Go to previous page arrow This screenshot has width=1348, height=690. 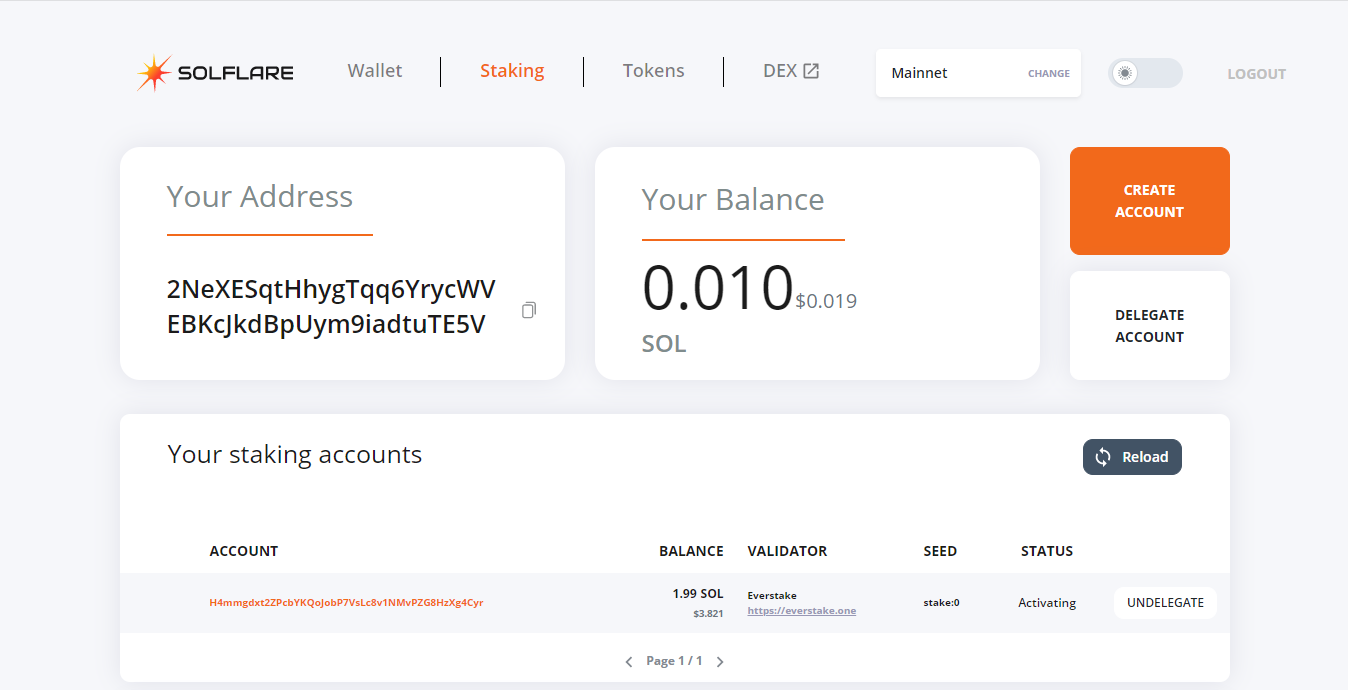coord(629,662)
